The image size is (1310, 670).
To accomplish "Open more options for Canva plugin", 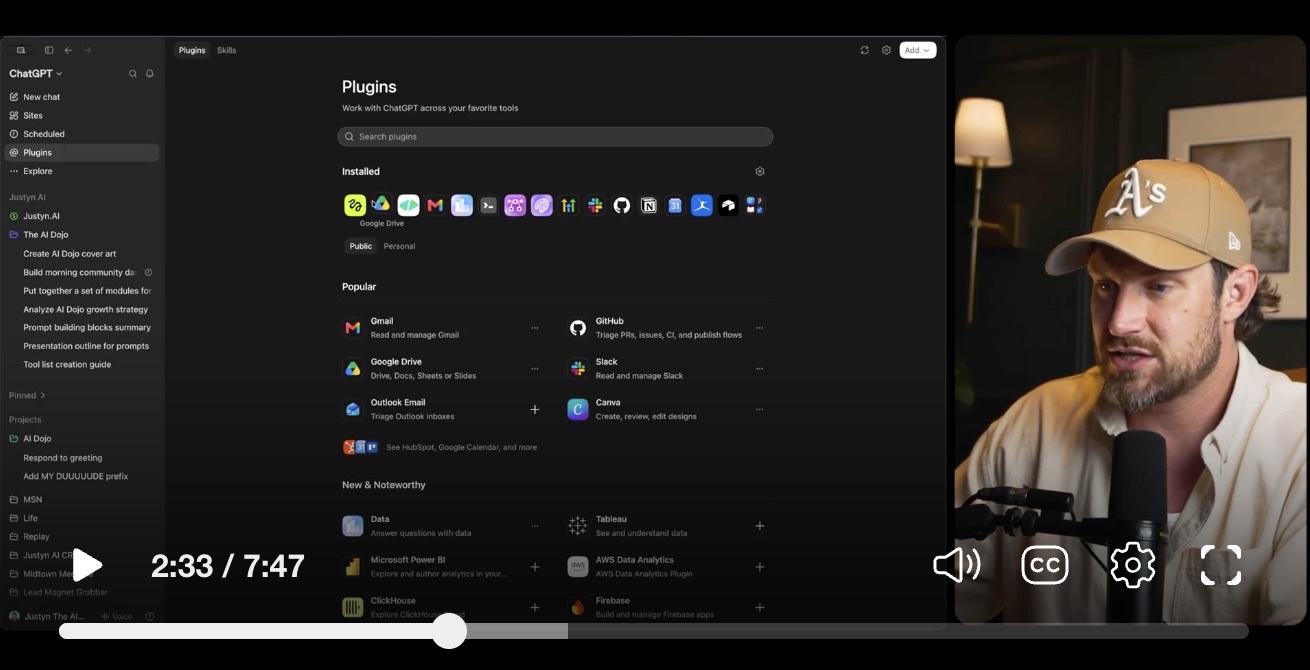I will click(760, 410).
